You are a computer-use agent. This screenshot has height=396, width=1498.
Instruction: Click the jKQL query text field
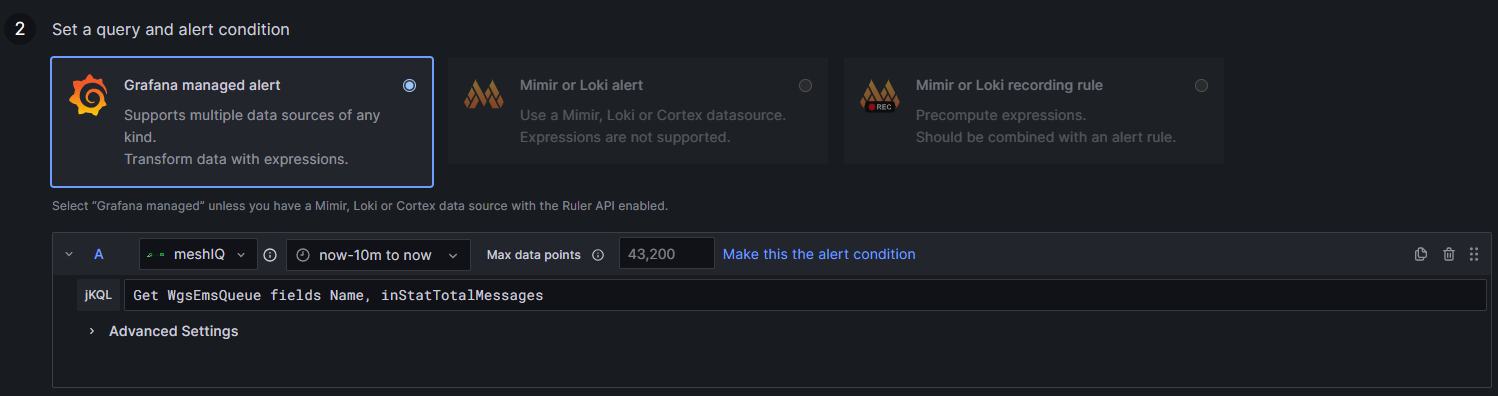805,295
